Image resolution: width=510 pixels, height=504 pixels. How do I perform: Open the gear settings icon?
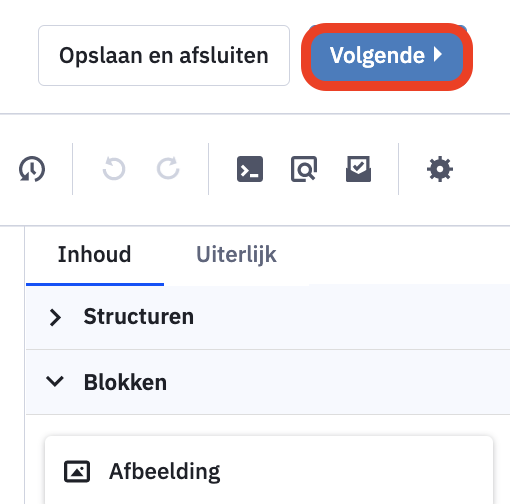[x=440, y=169]
